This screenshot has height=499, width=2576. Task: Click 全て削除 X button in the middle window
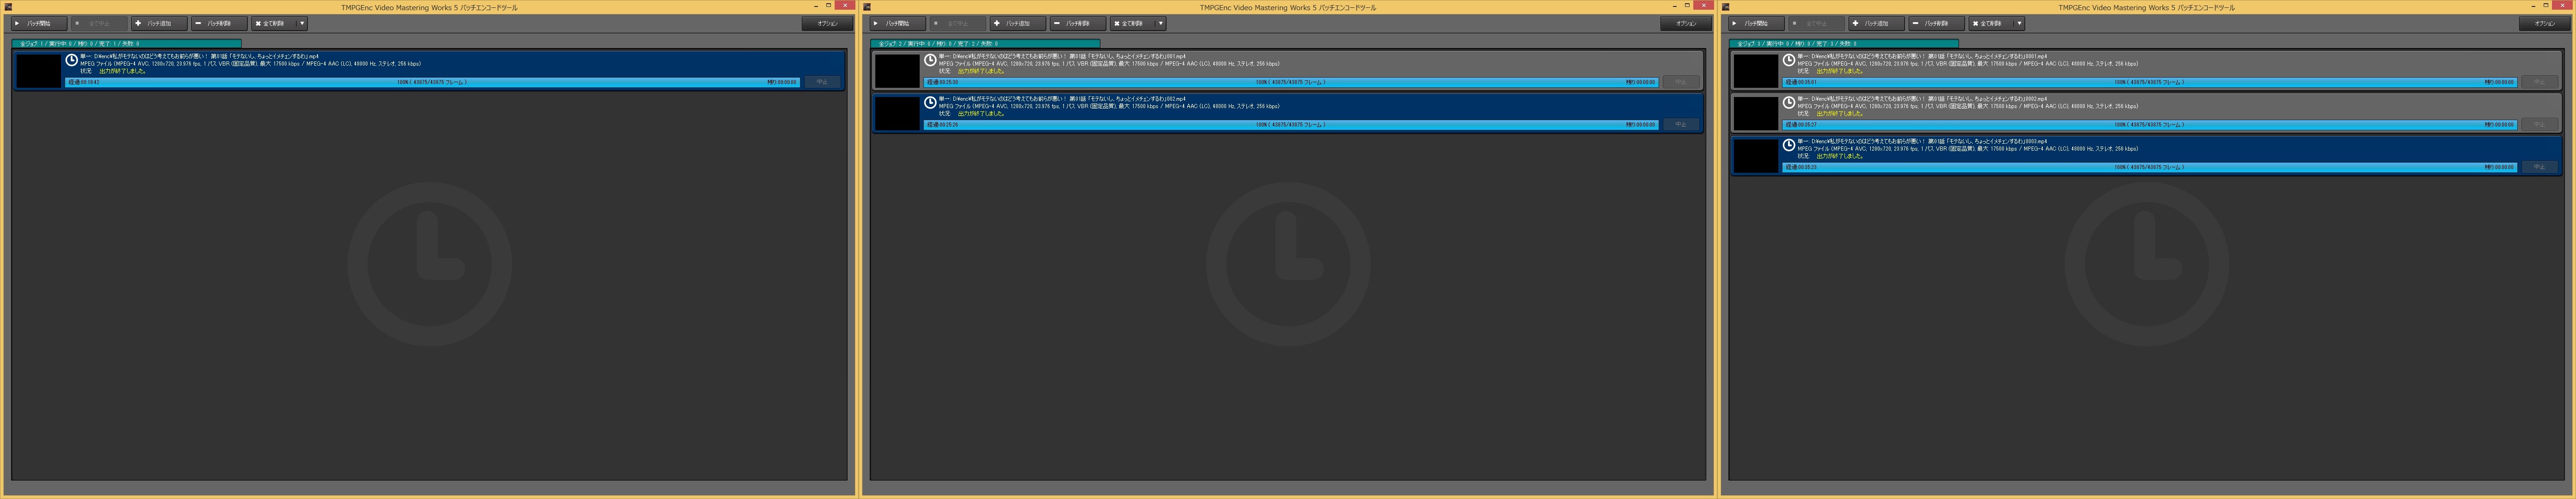click(x=1130, y=23)
